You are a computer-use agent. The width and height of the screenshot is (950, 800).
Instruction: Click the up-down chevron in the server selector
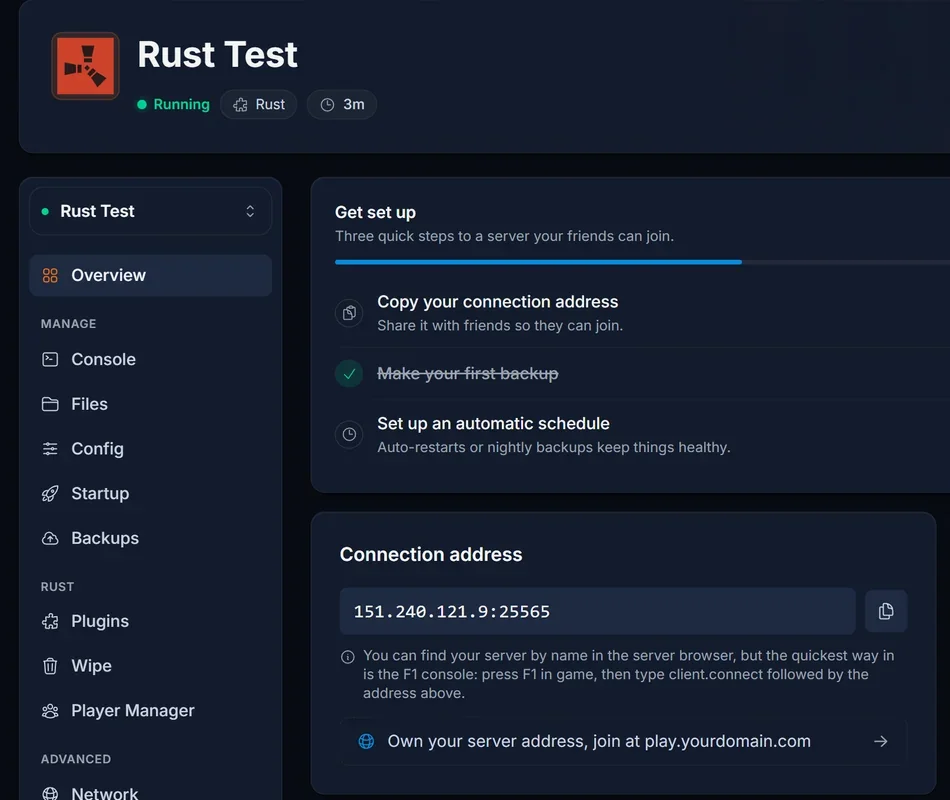(250, 211)
